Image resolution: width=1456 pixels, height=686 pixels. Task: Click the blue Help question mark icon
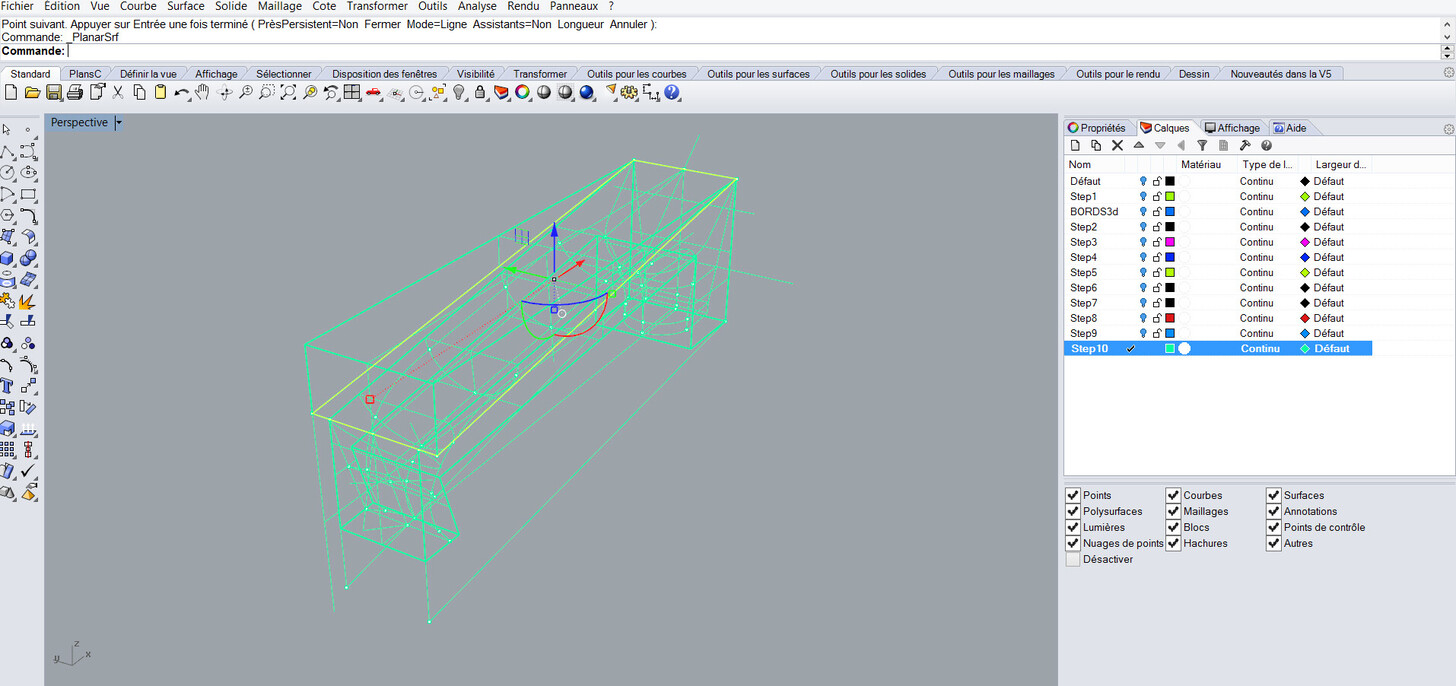(672, 92)
